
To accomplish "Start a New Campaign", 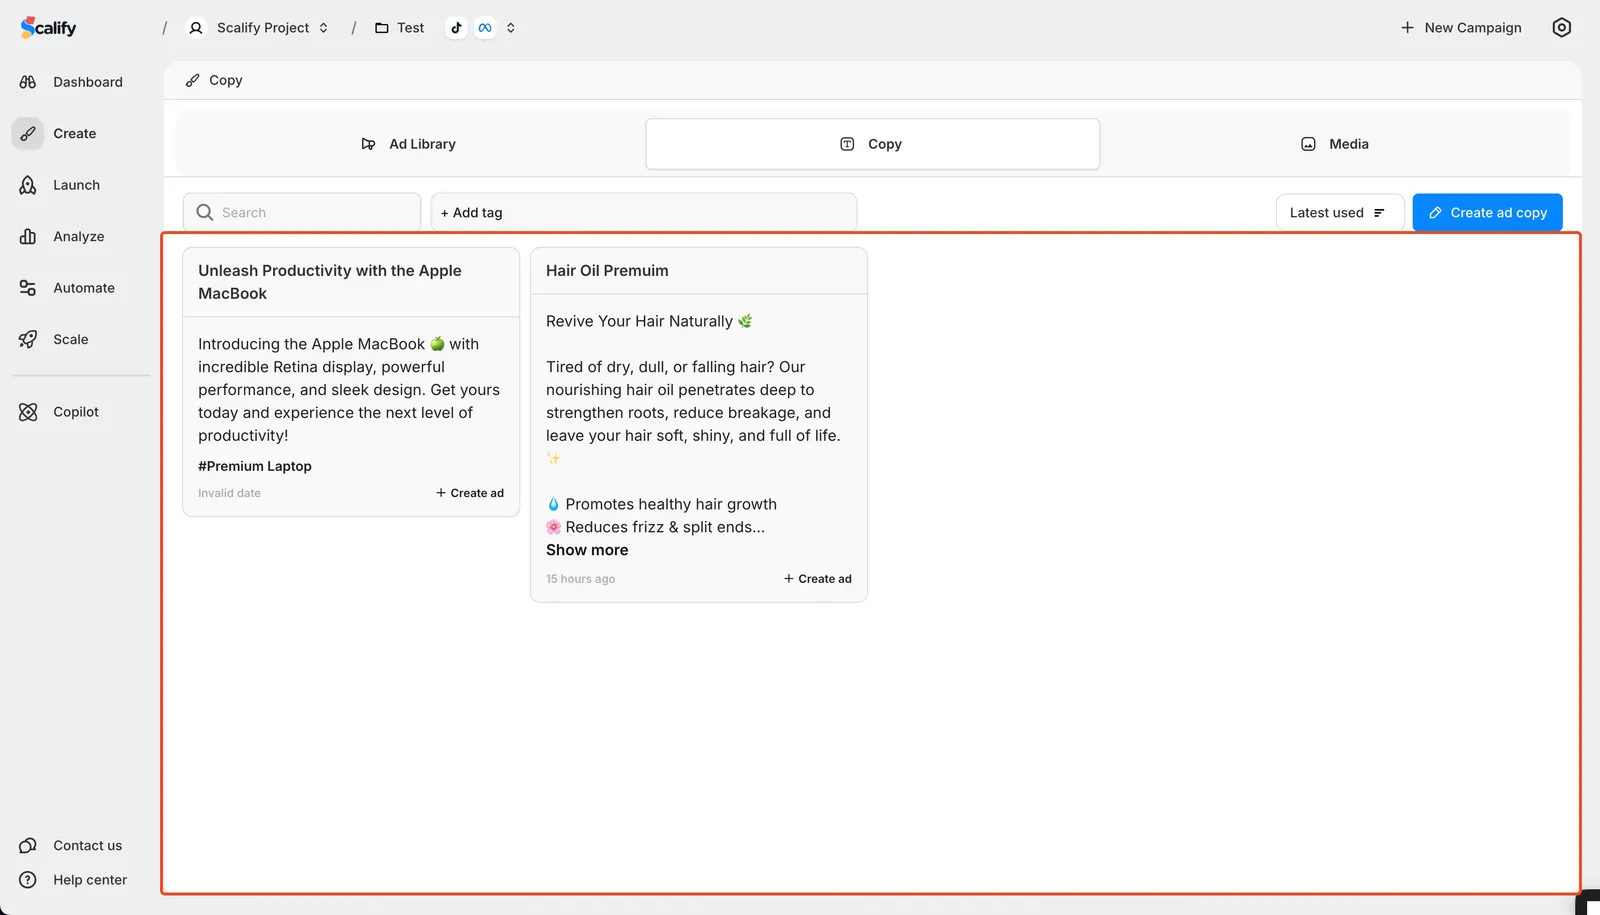I will coord(1461,28).
